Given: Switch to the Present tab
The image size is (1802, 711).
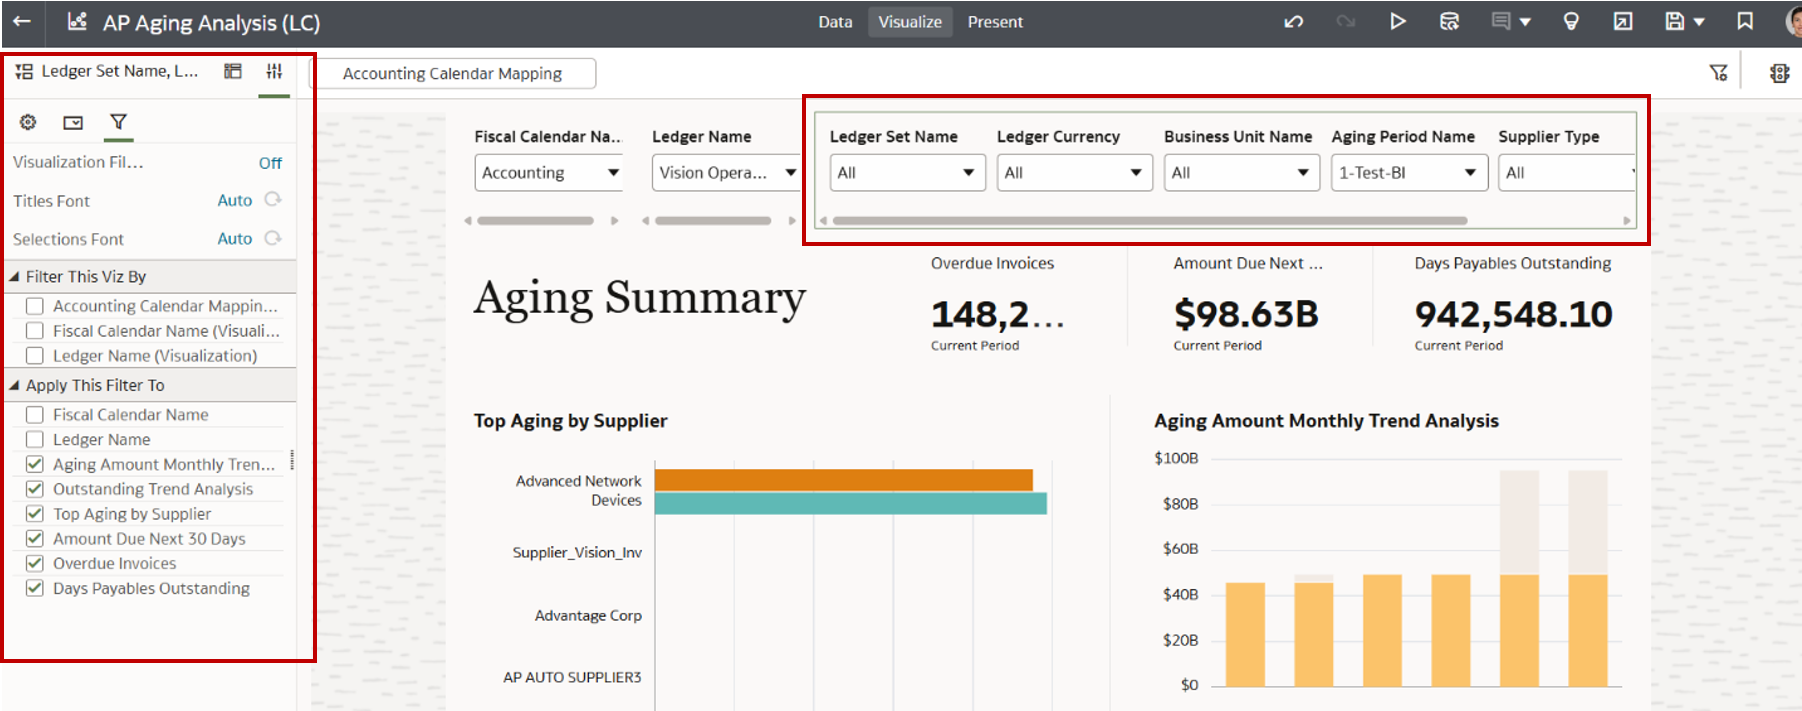Looking at the screenshot, I should [x=995, y=22].
